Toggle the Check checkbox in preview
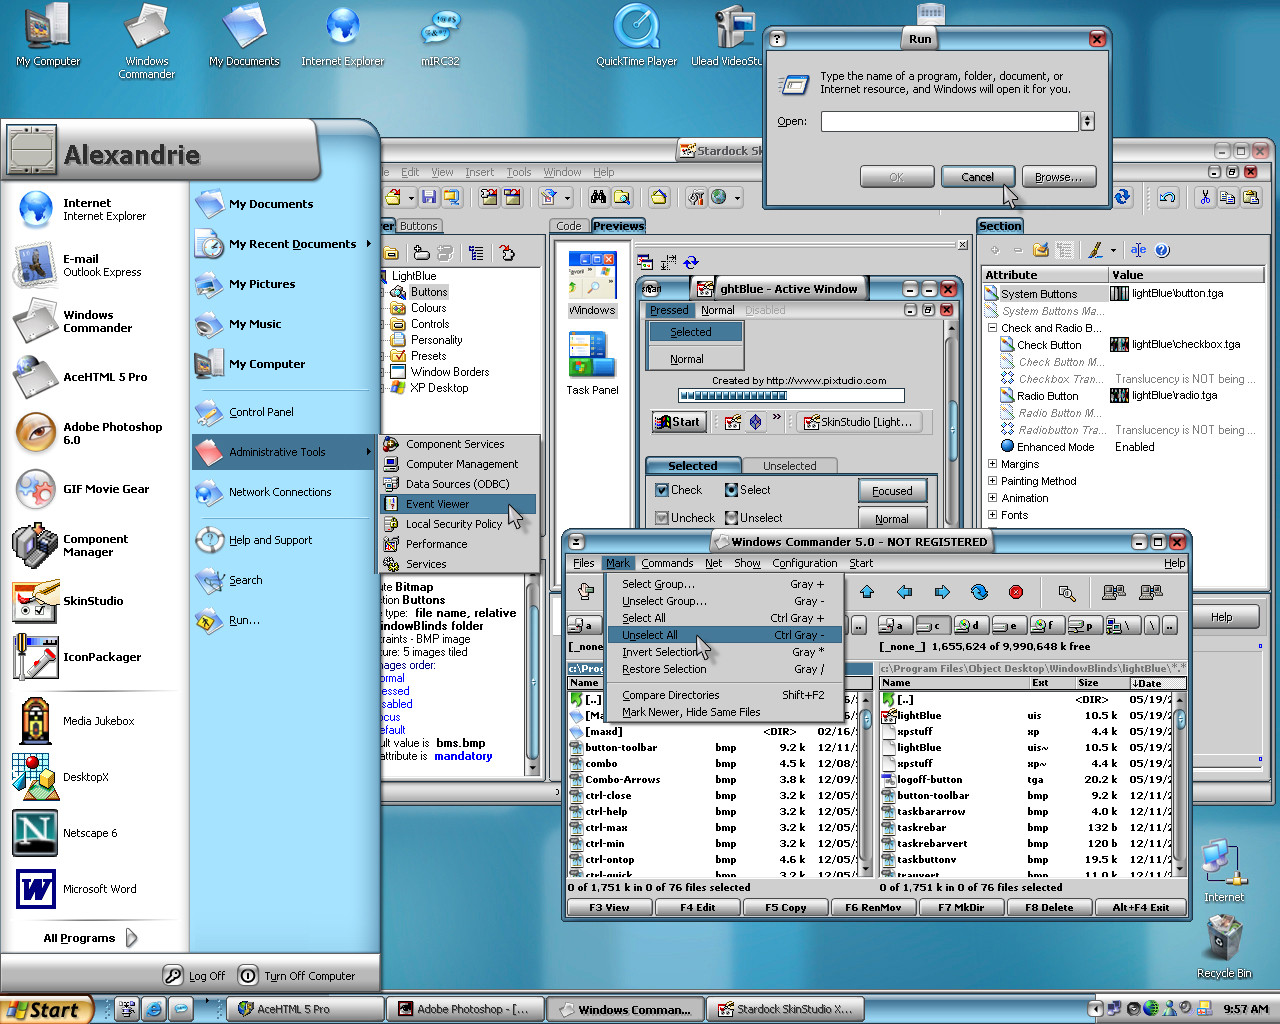The height and width of the screenshot is (1024, 1280). (662, 490)
